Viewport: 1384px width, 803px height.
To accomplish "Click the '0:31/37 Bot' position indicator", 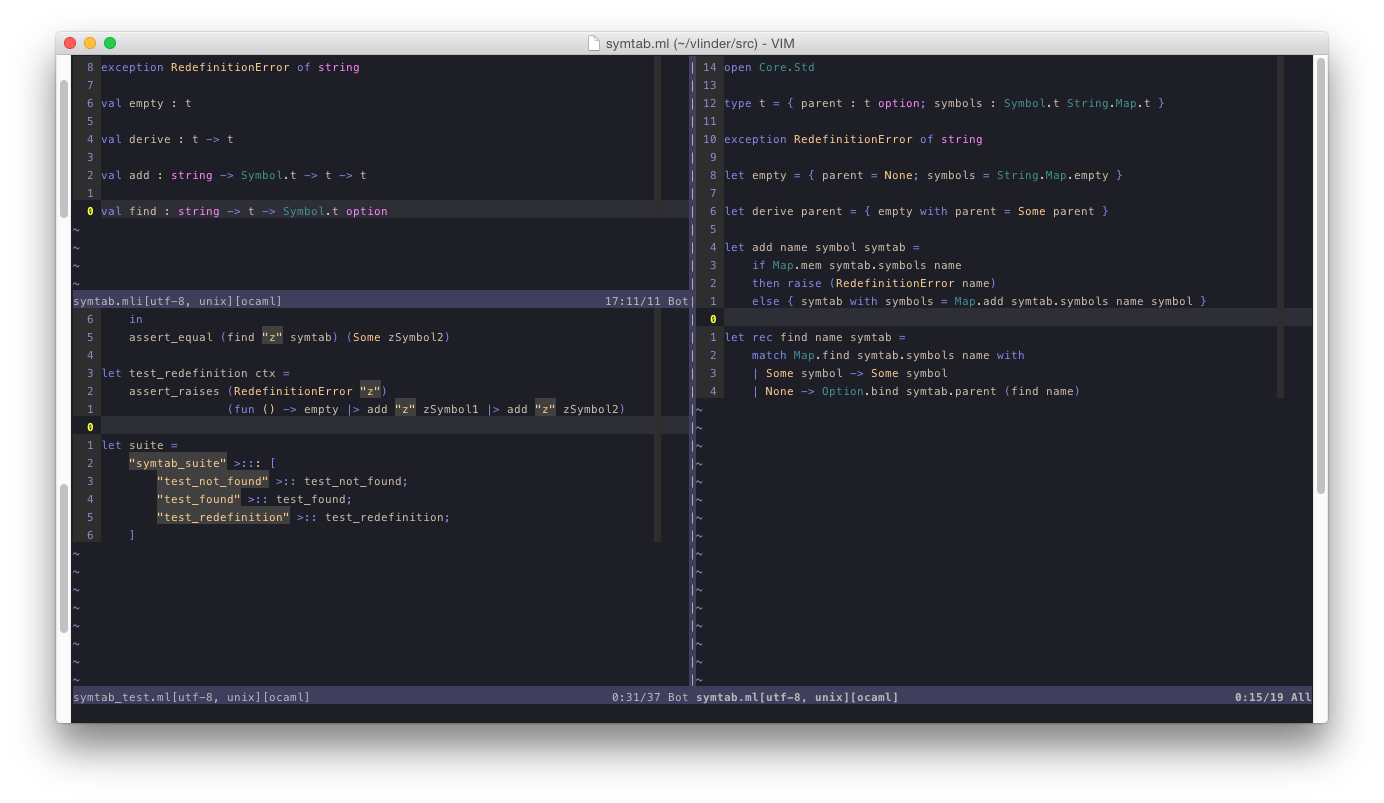I will (650, 697).
